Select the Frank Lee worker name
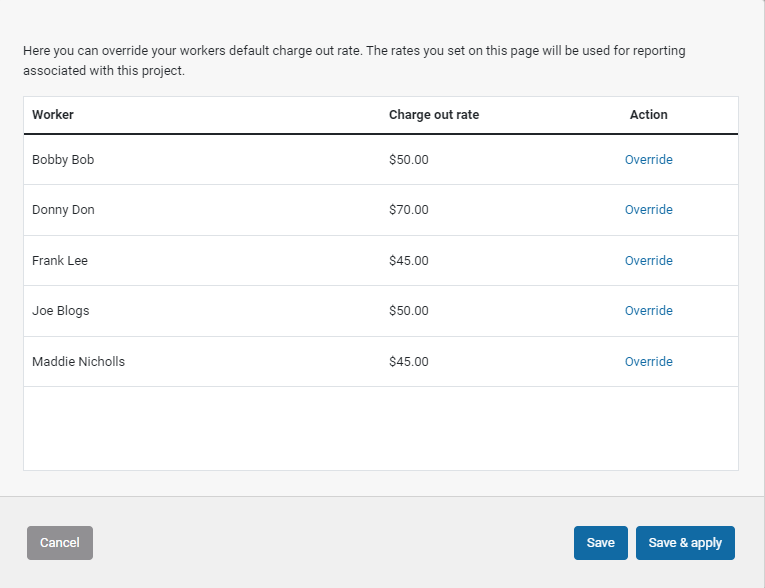The image size is (765, 588). 60,261
